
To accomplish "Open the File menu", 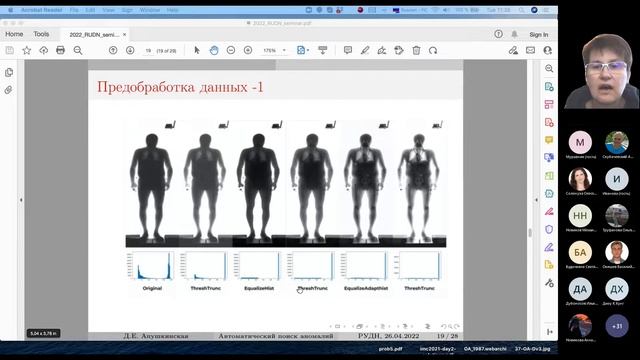I will [x=74, y=10].
